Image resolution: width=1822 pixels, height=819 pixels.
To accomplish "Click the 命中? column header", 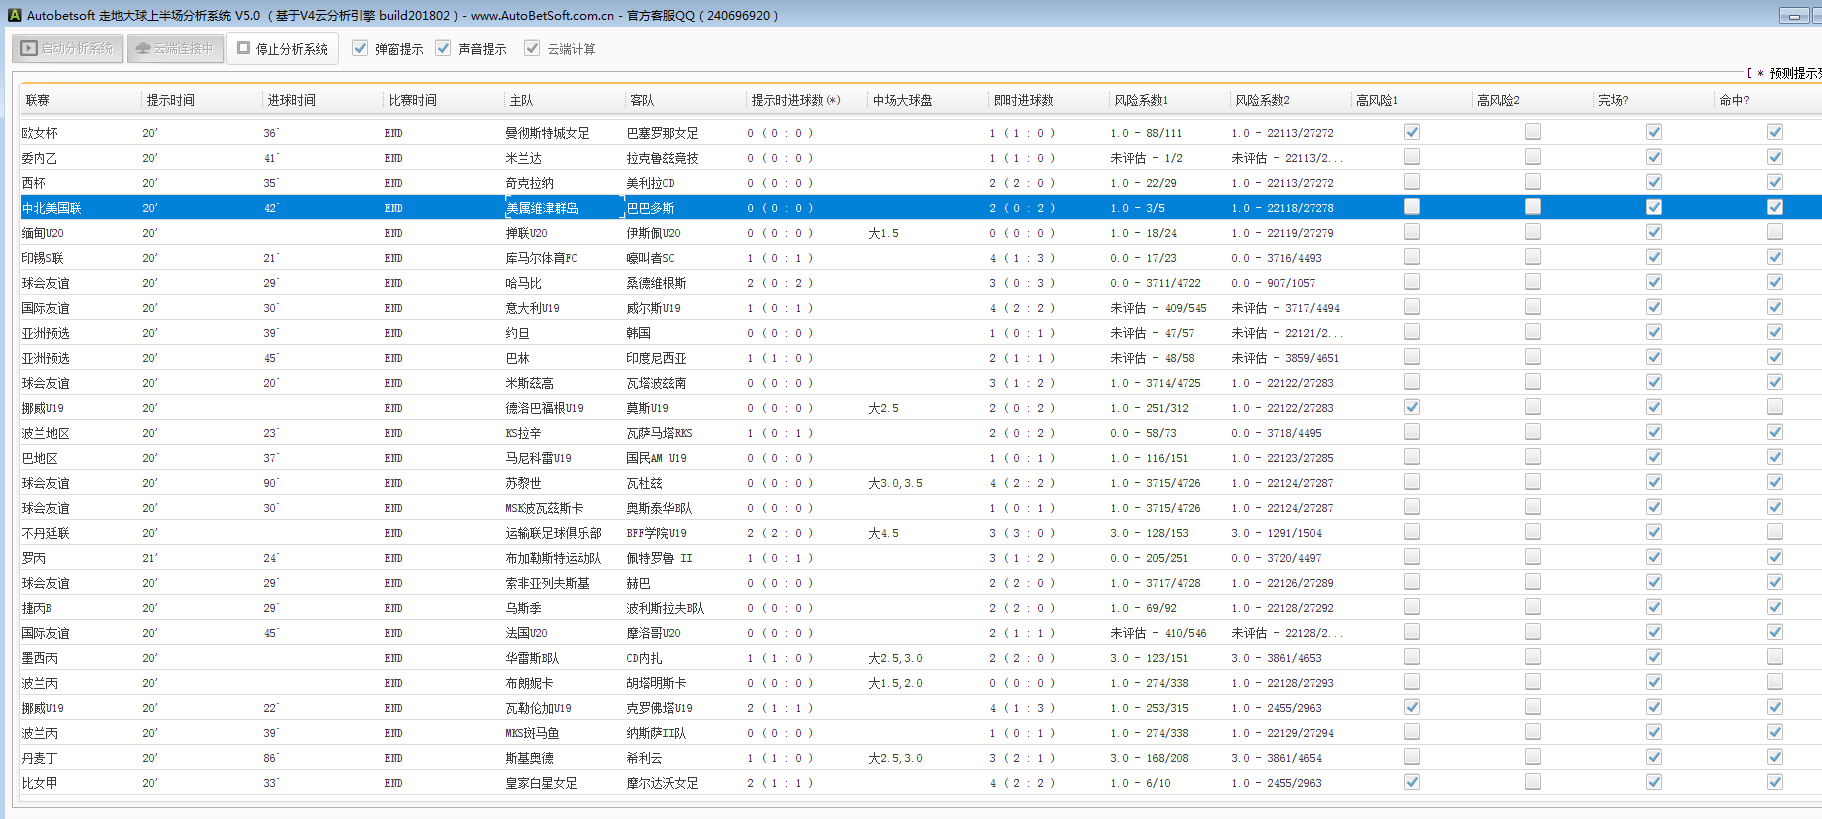I will point(1734,100).
